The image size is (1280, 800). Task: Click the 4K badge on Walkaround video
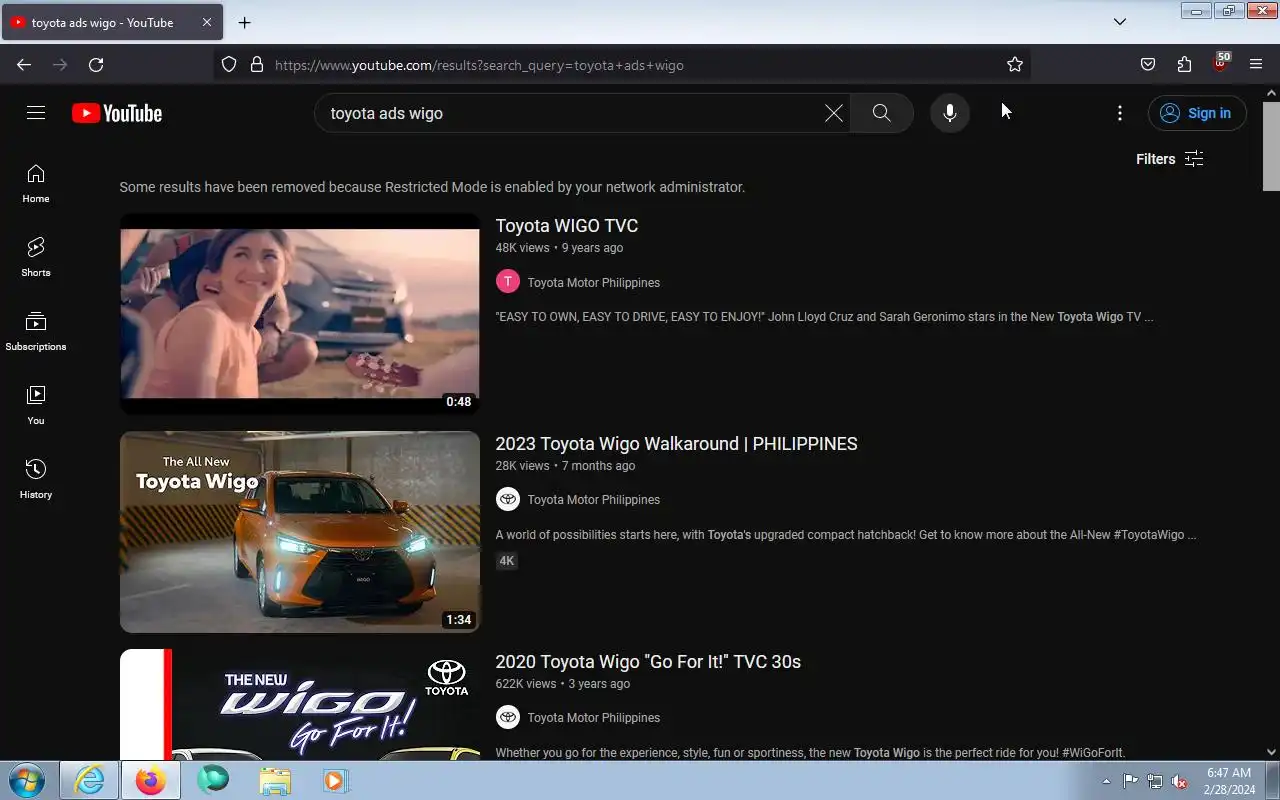pos(507,561)
